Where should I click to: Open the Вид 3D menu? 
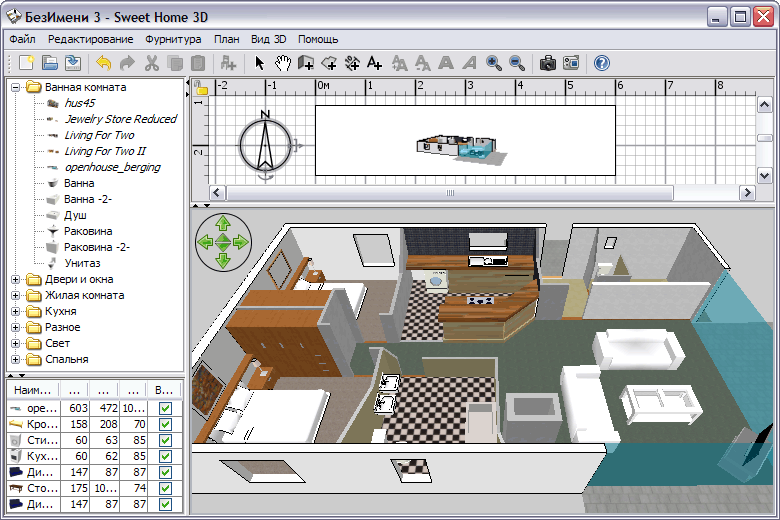click(267, 39)
